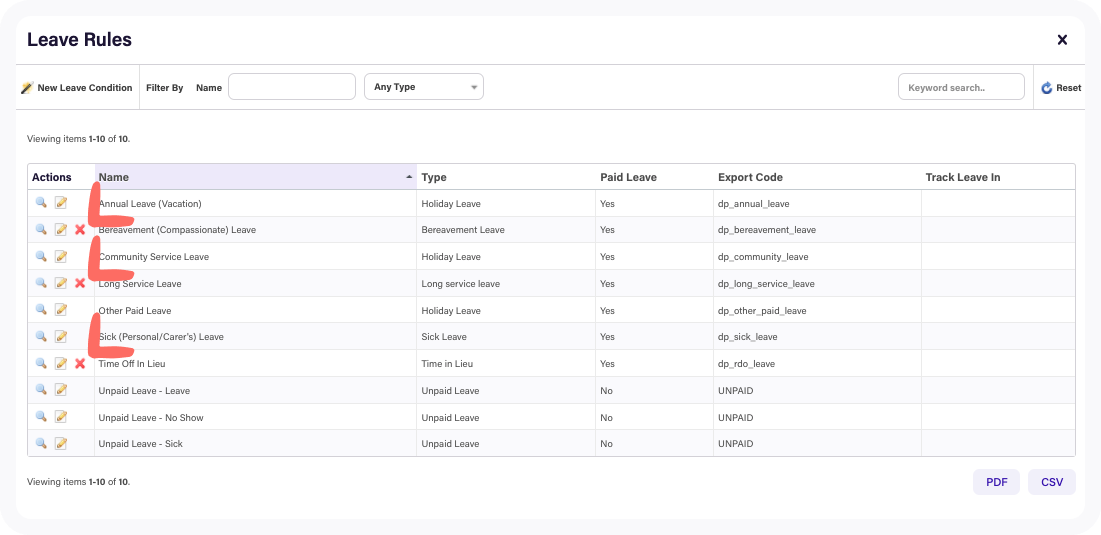Click the Long service leave type cell
The image size is (1101, 535).
point(506,284)
